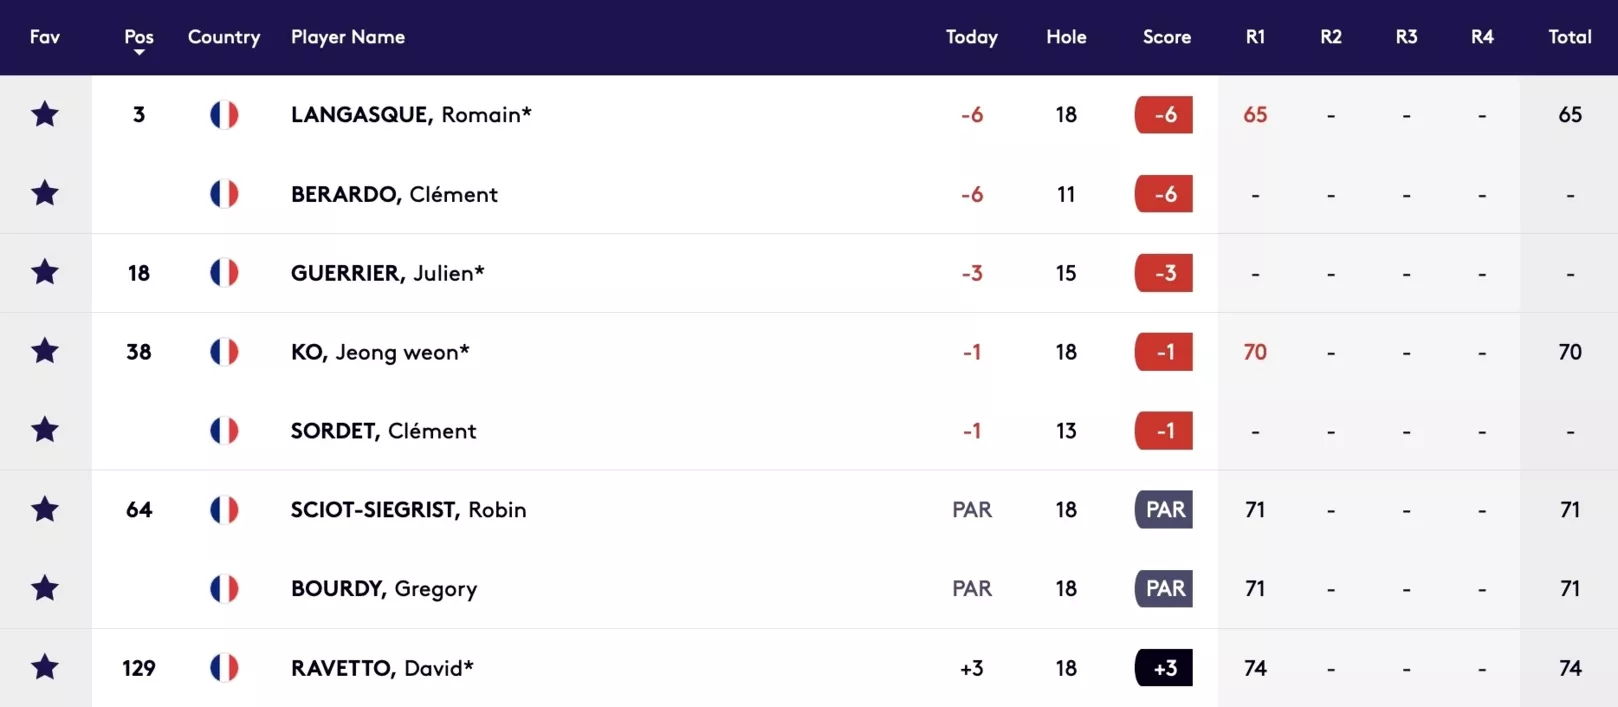Screen dimensions: 1618x707
Task: Click the star icon for BOURDY, Gregory
Action: [45, 588]
